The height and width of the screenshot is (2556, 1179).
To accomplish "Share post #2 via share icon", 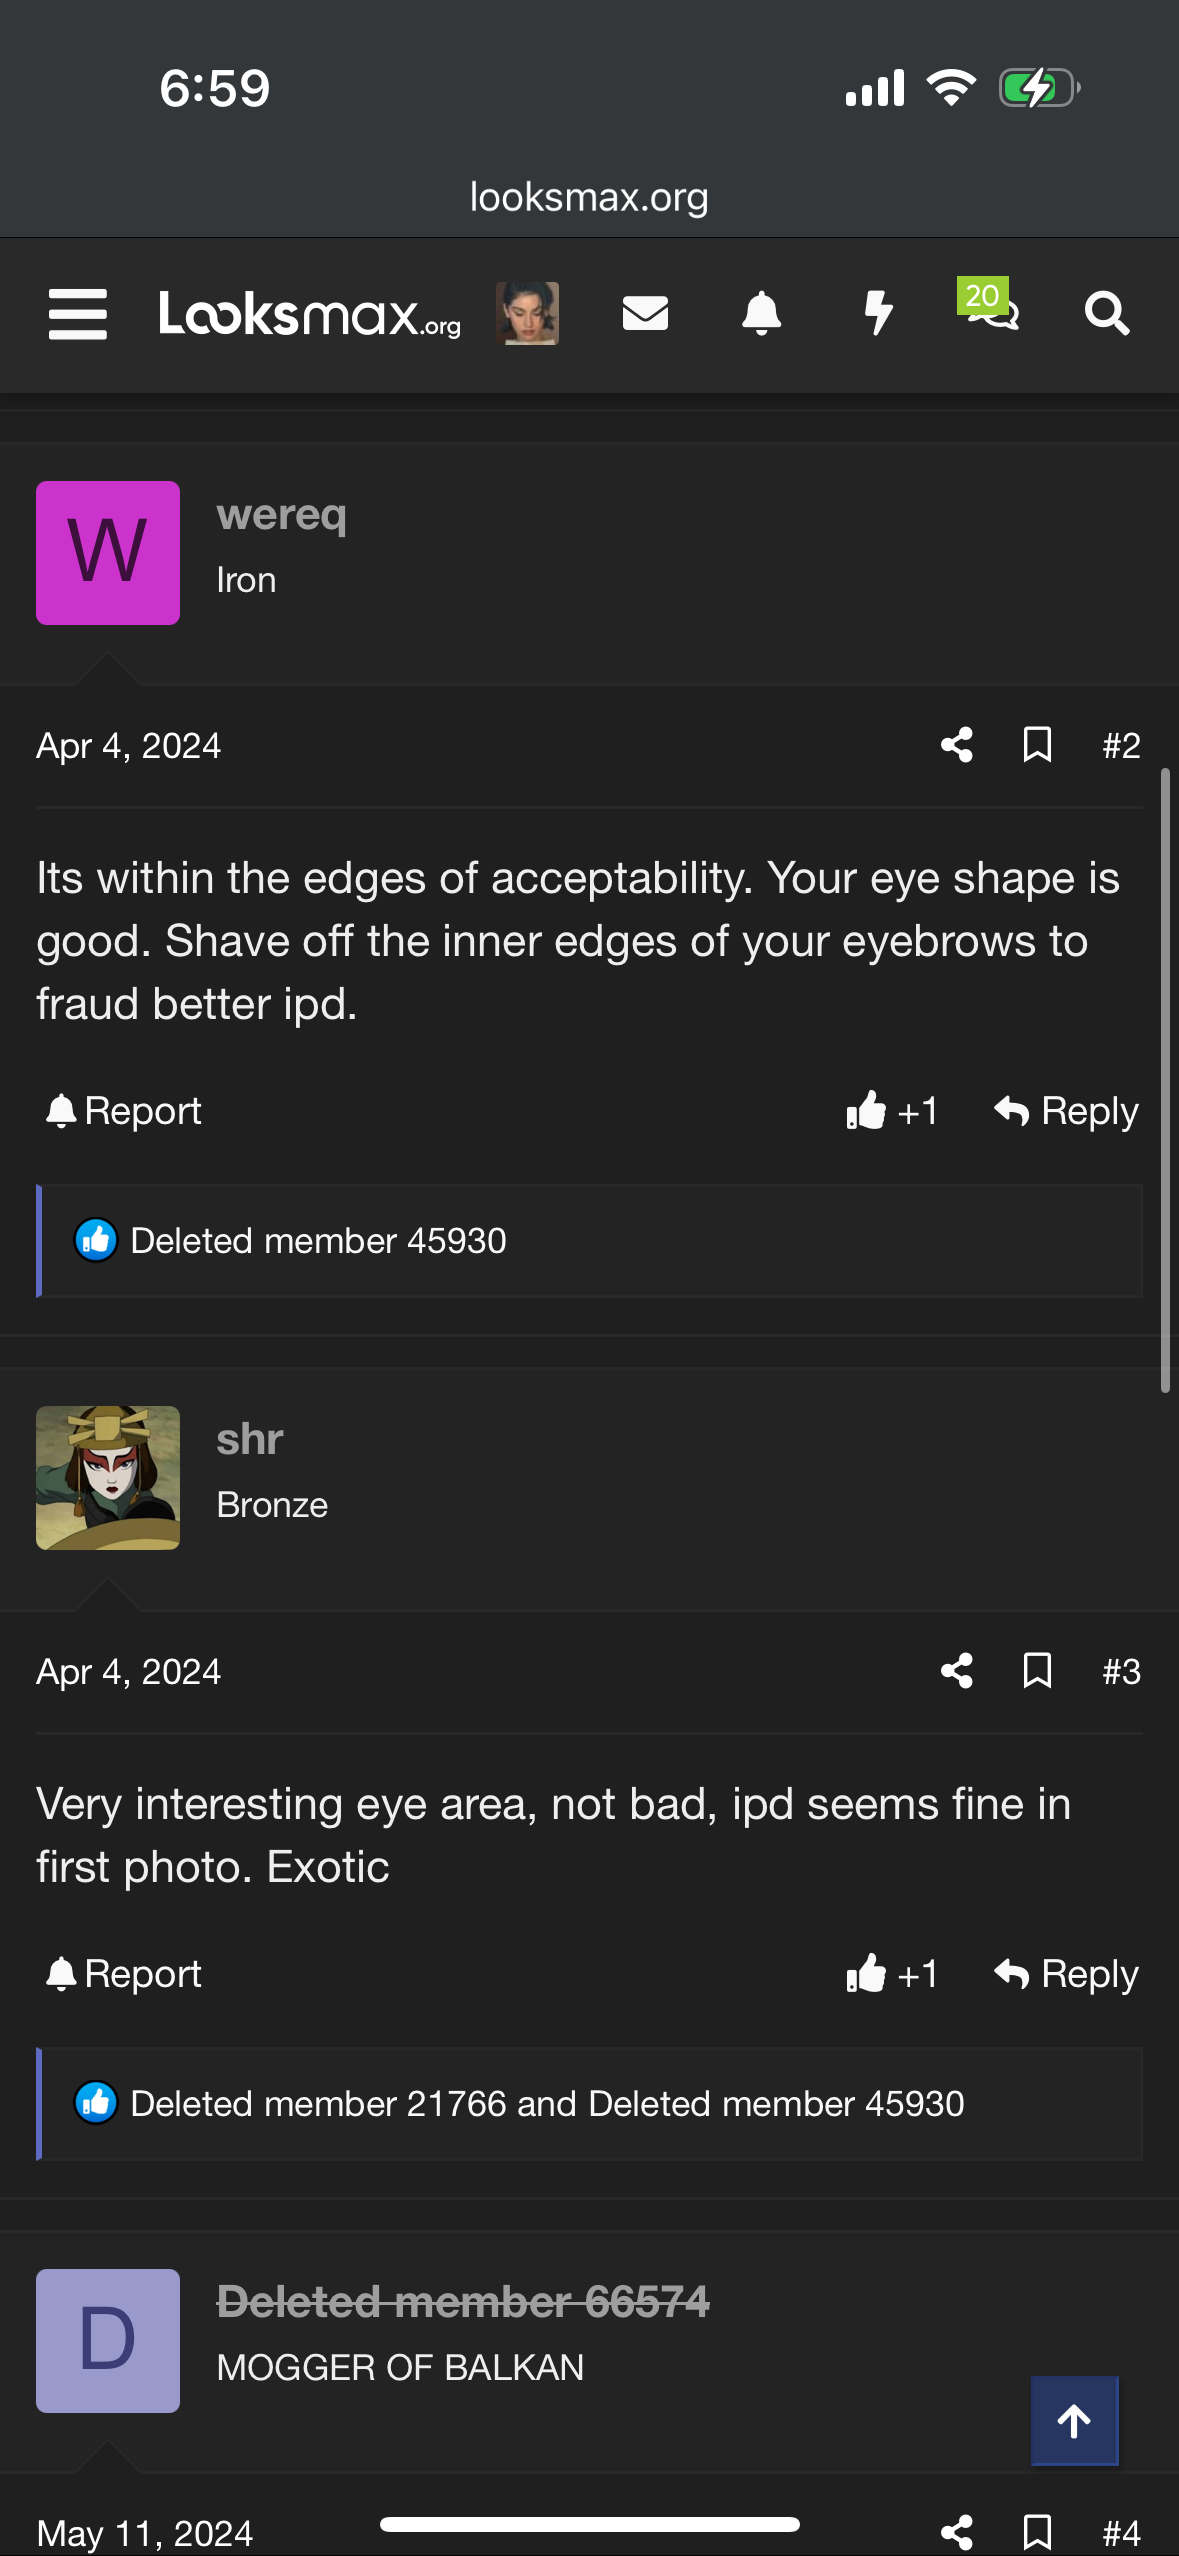I will 957,745.
